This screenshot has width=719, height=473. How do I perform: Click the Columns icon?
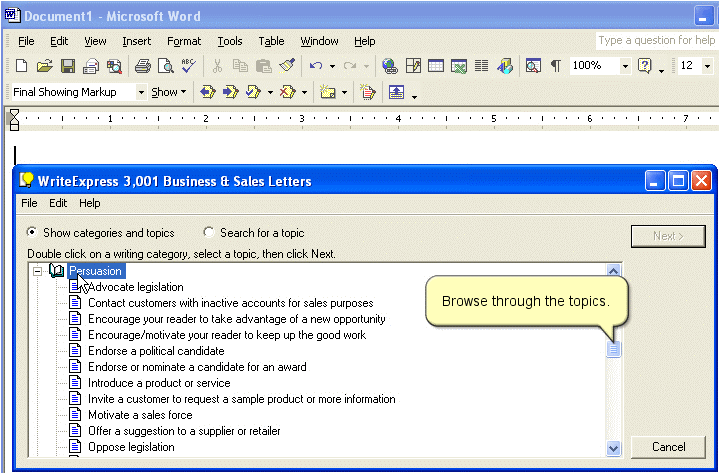tap(481, 66)
